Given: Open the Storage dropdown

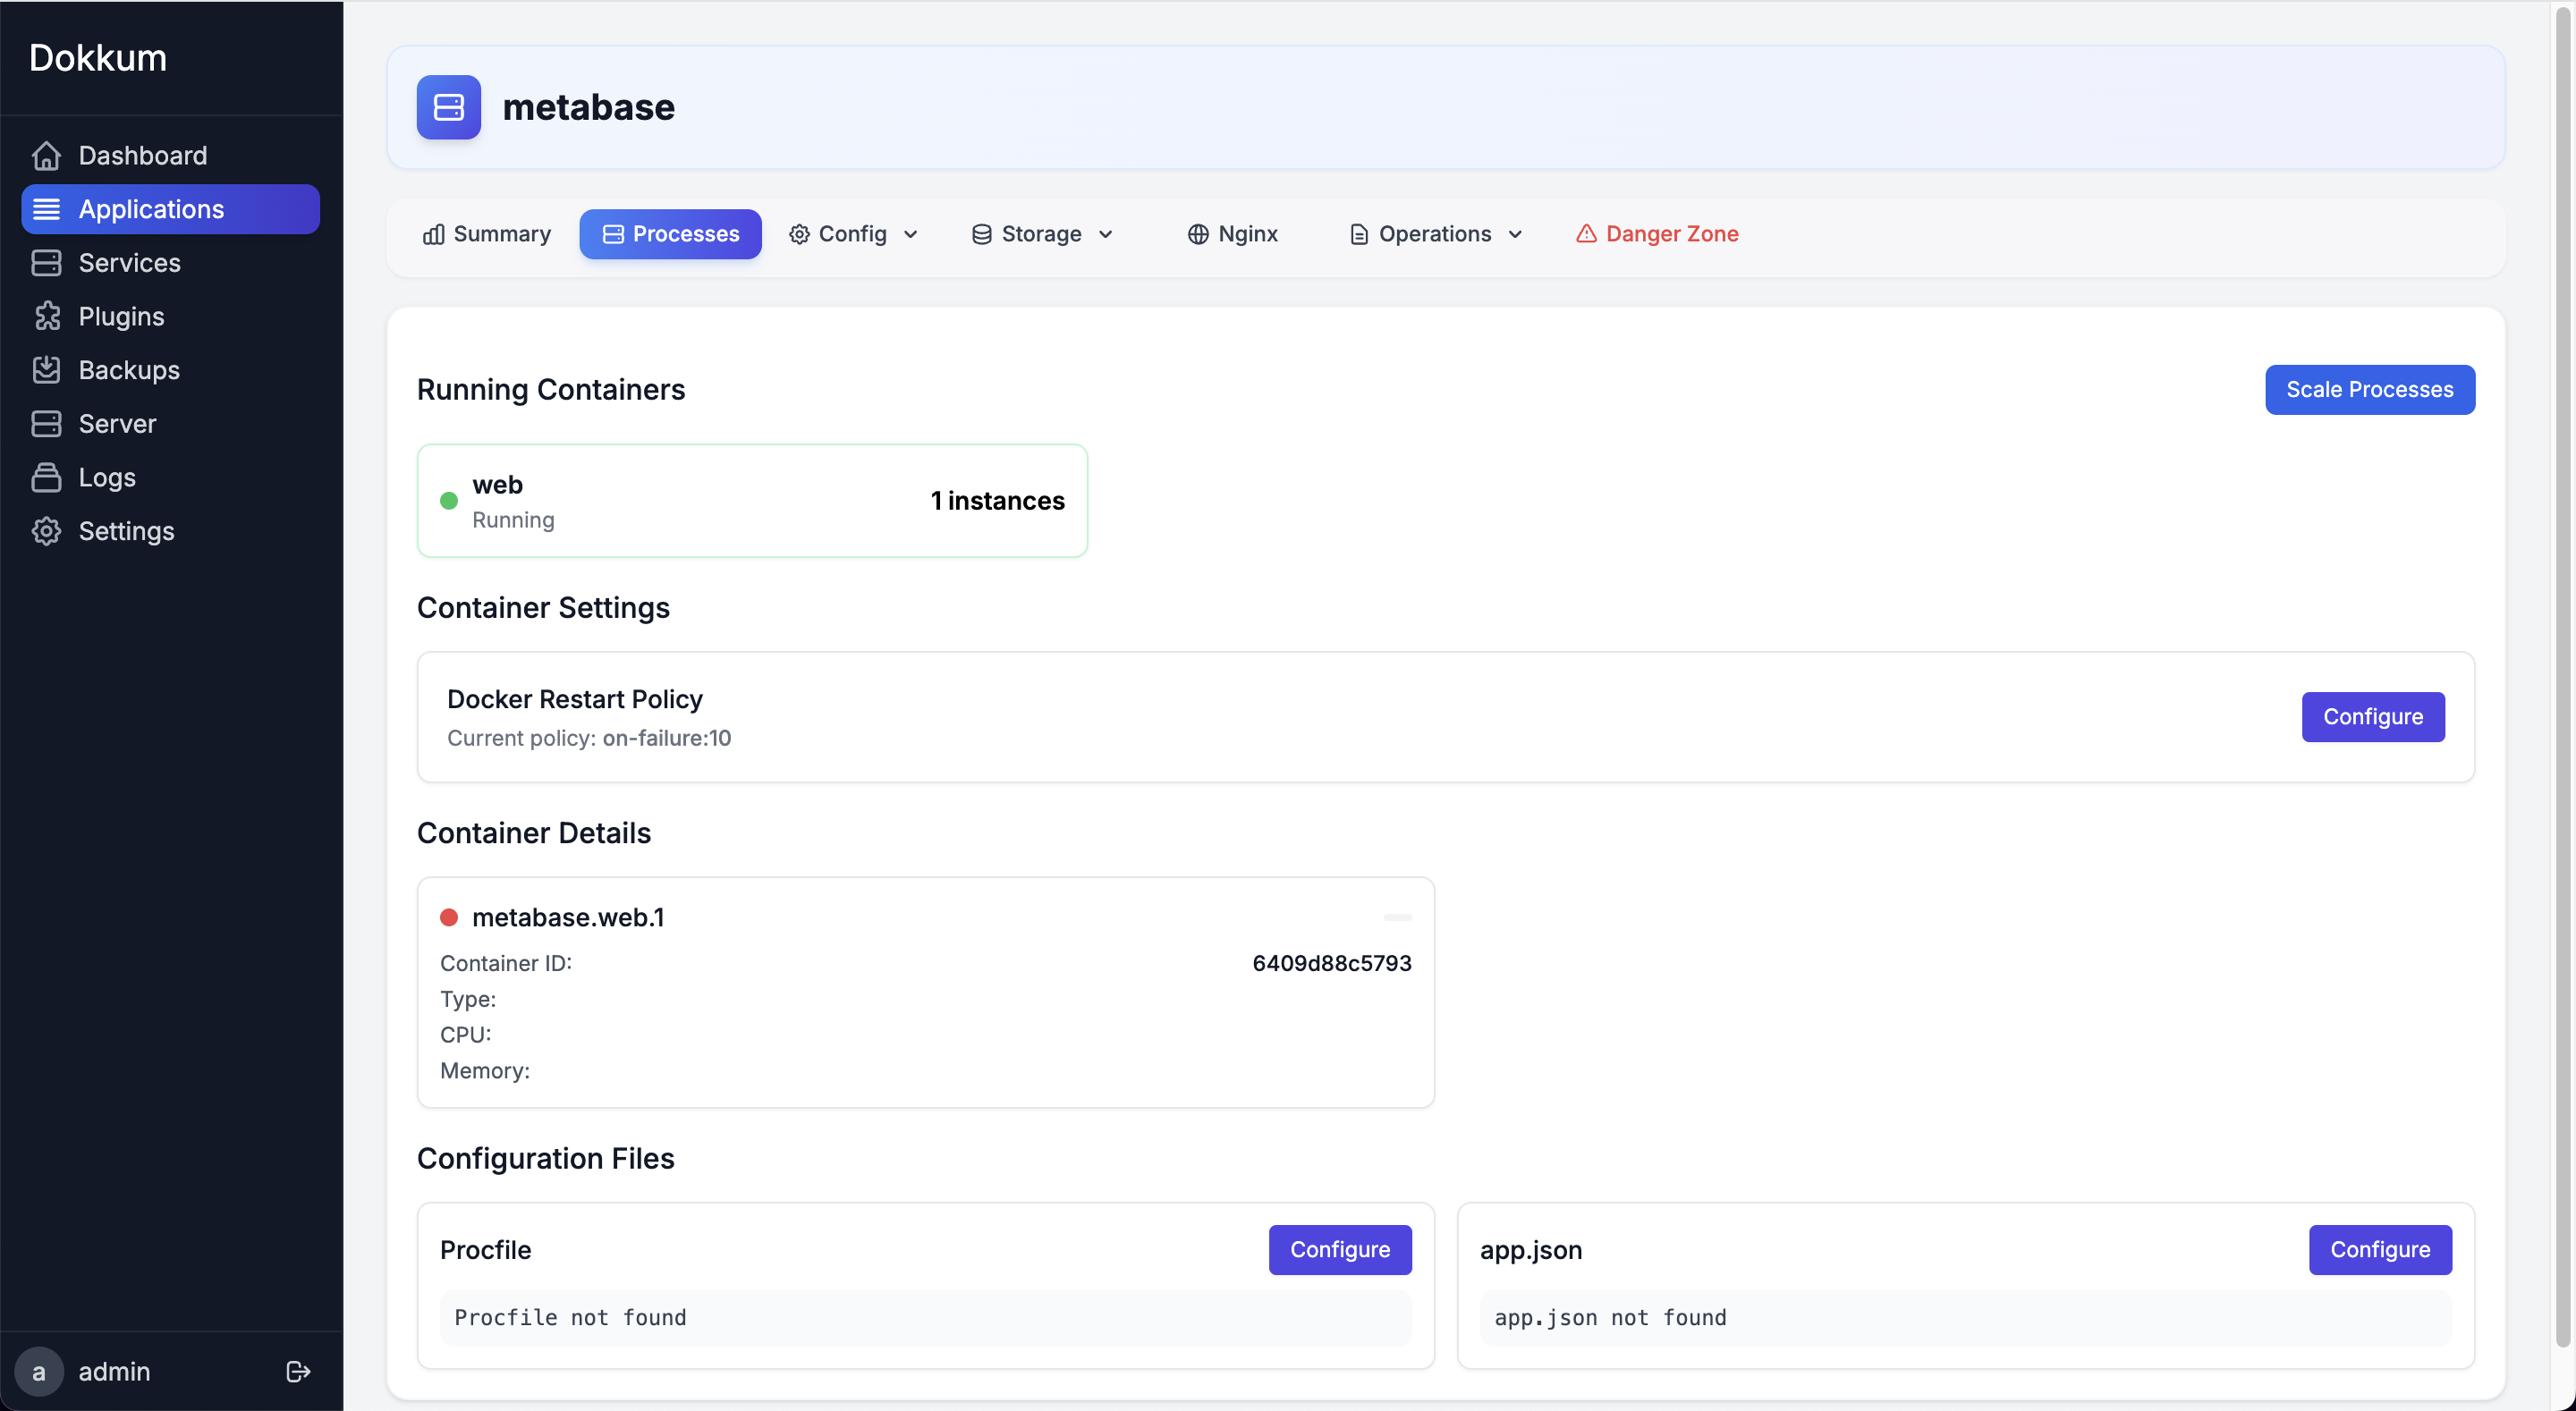Looking at the screenshot, I should click(x=1042, y=233).
